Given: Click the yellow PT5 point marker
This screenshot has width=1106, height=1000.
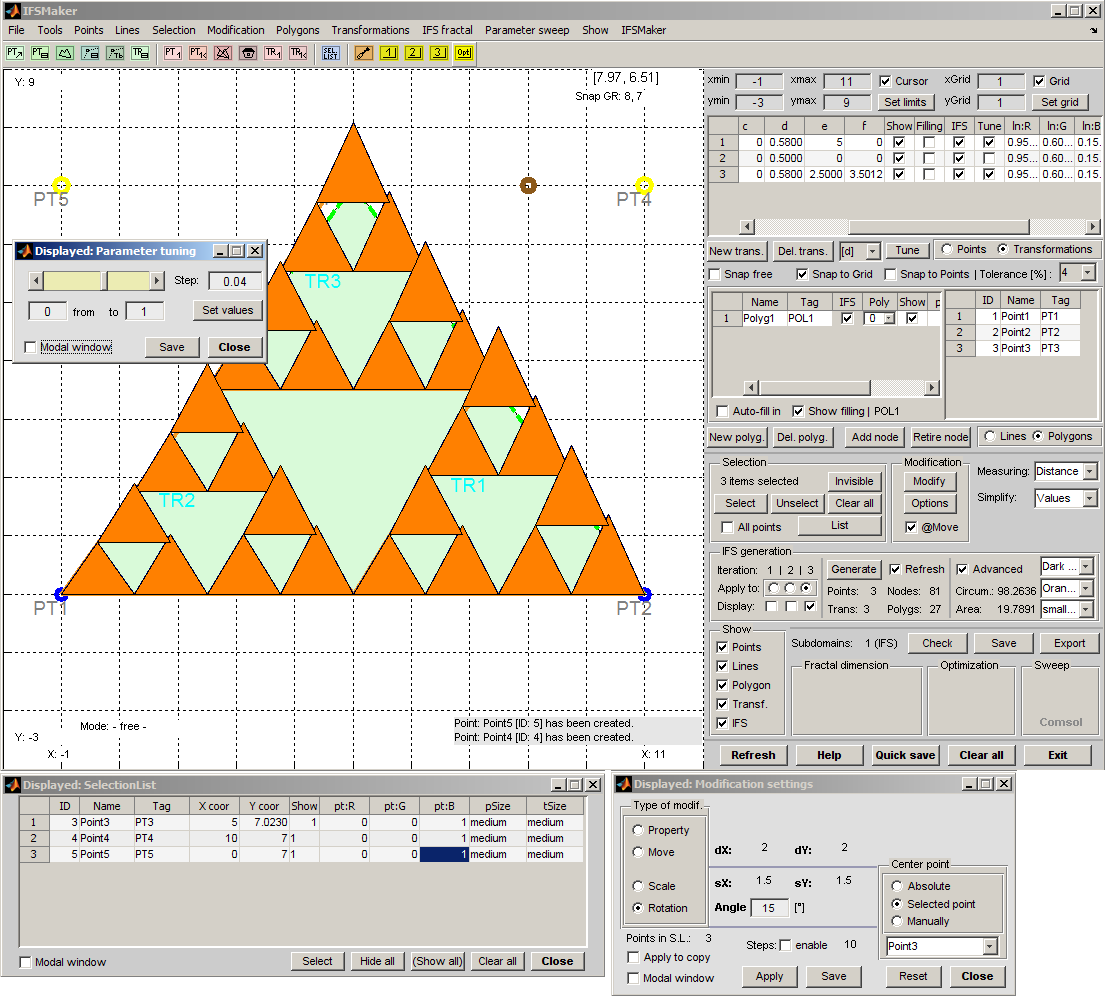Looking at the screenshot, I should pos(61,185).
